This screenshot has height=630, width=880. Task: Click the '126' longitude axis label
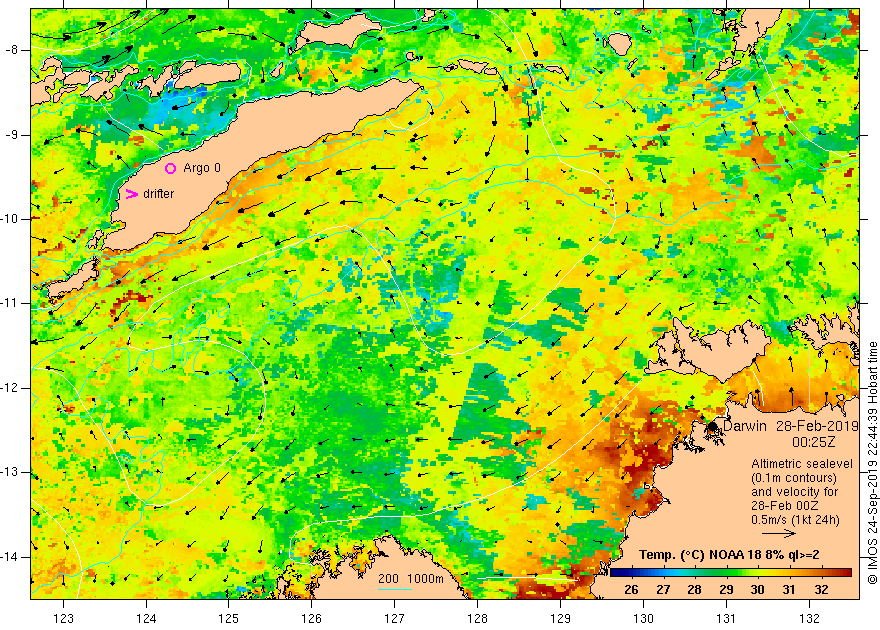click(x=311, y=618)
